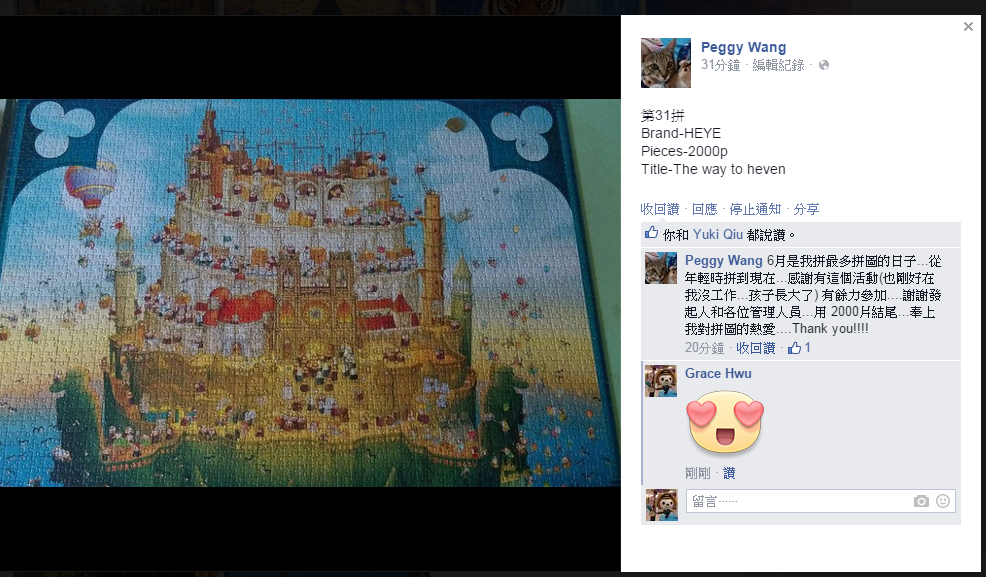Click the thumbs-up icon beside 你和 Yuki Qiu
Screen dimensions: 986x577
coord(651,233)
